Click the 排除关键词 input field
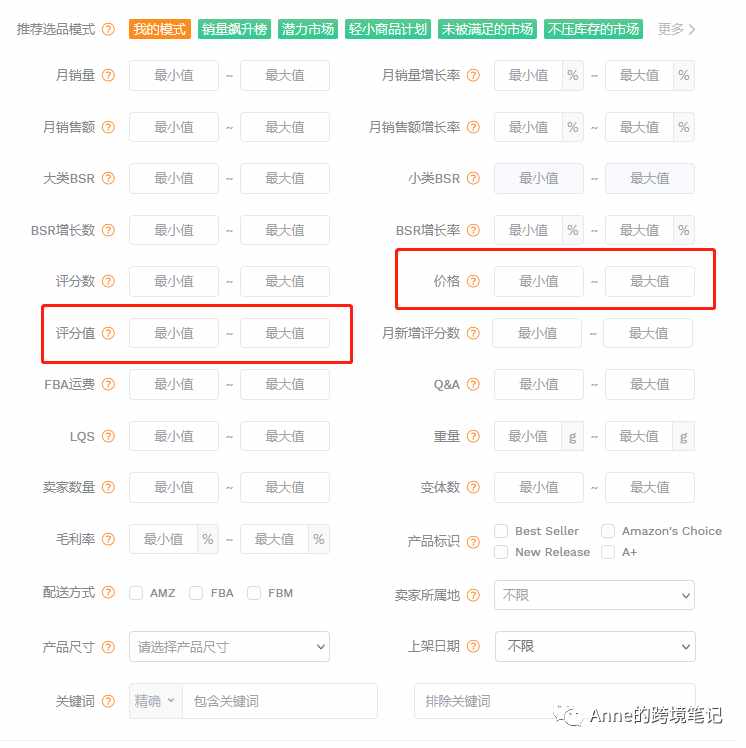Viewport: 746px width, 748px height. click(x=555, y=701)
